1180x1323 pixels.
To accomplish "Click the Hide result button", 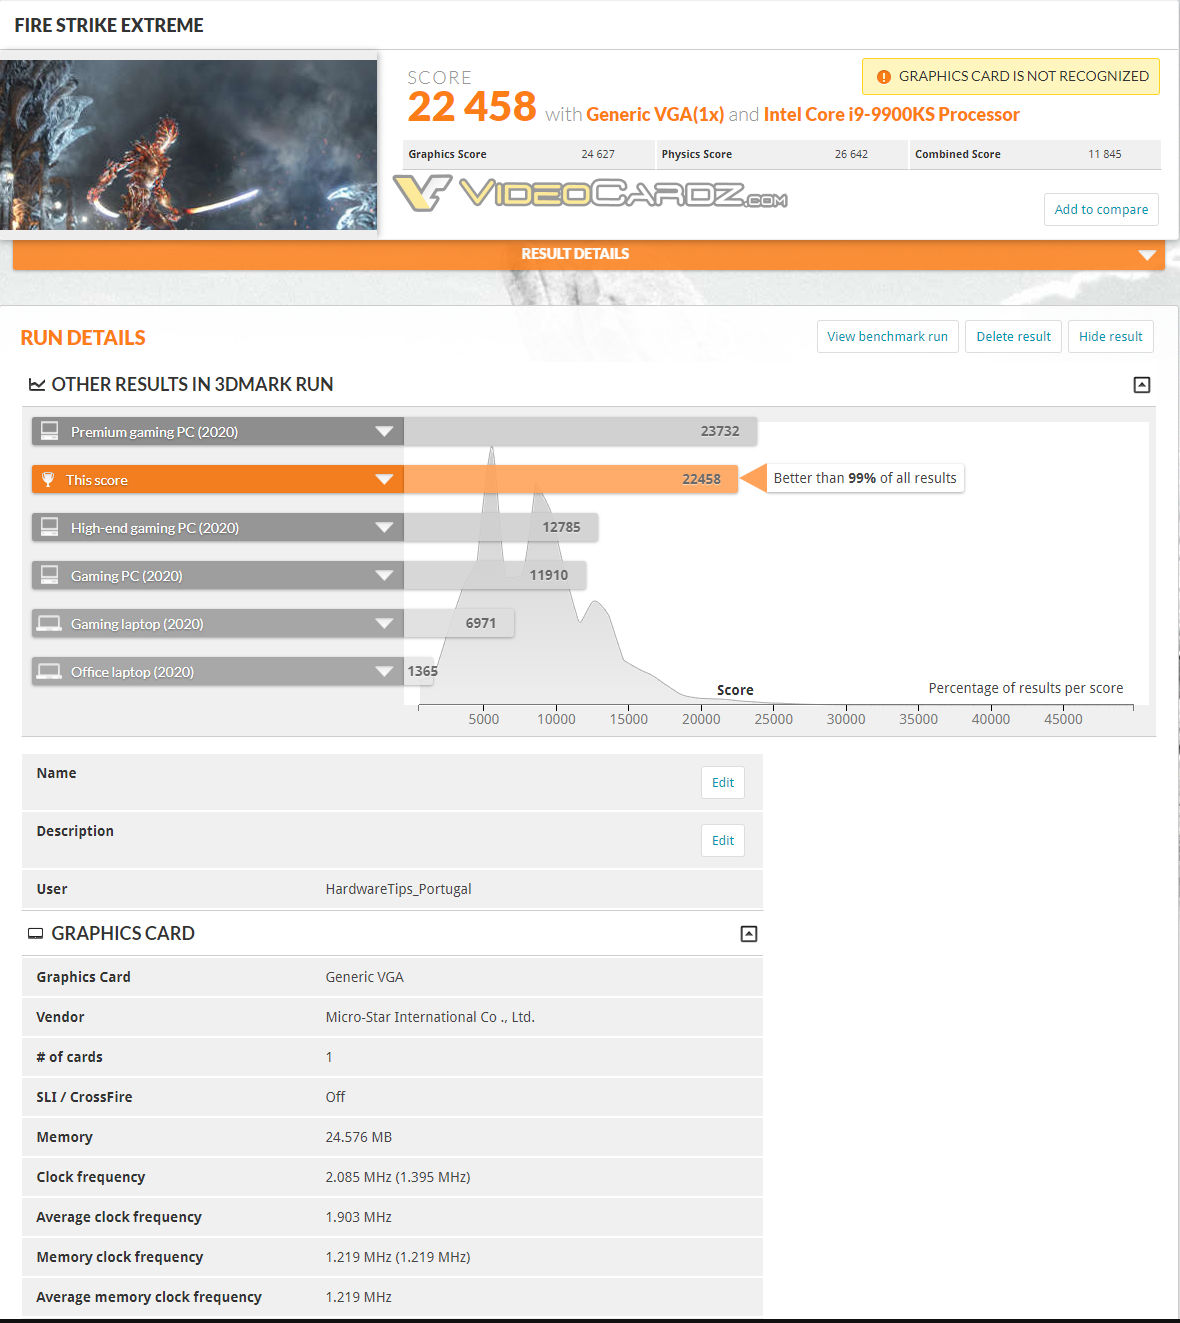I will [1111, 337].
